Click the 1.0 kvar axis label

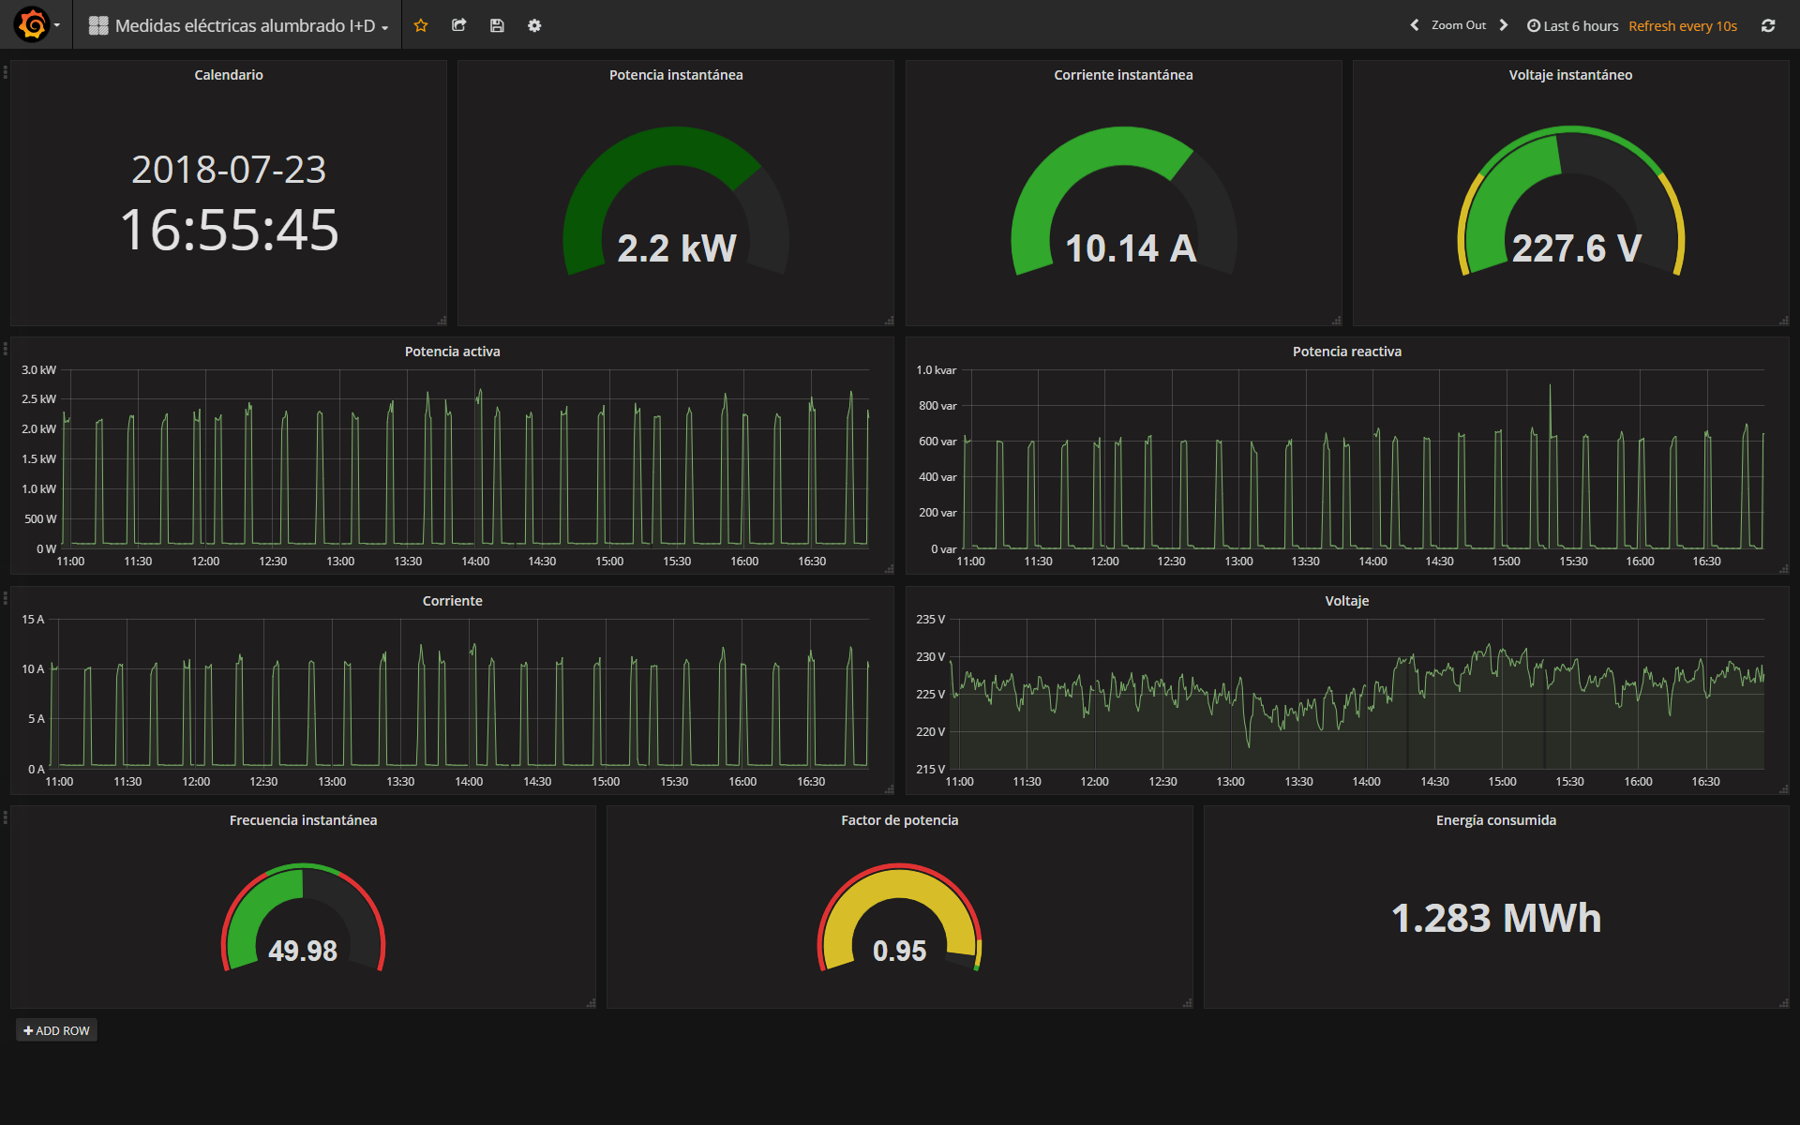point(936,370)
